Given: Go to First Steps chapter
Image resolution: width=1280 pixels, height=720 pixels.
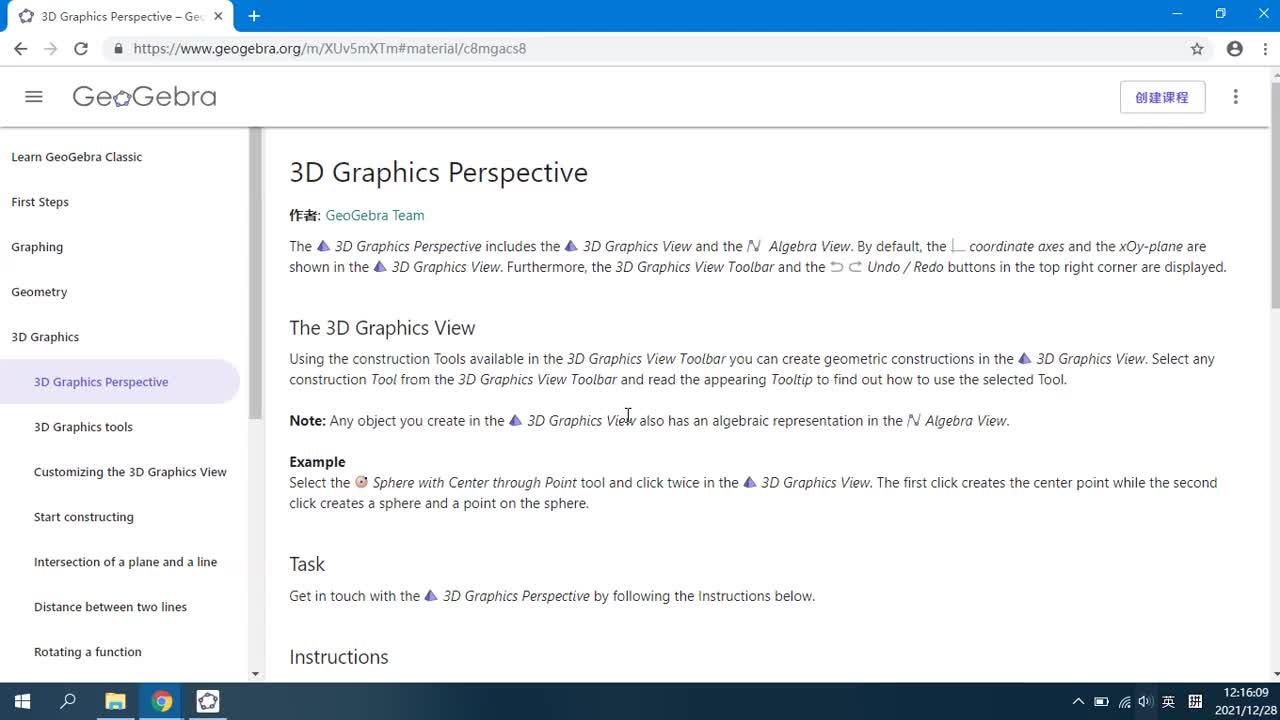Looking at the screenshot, I should coord(40,202).
